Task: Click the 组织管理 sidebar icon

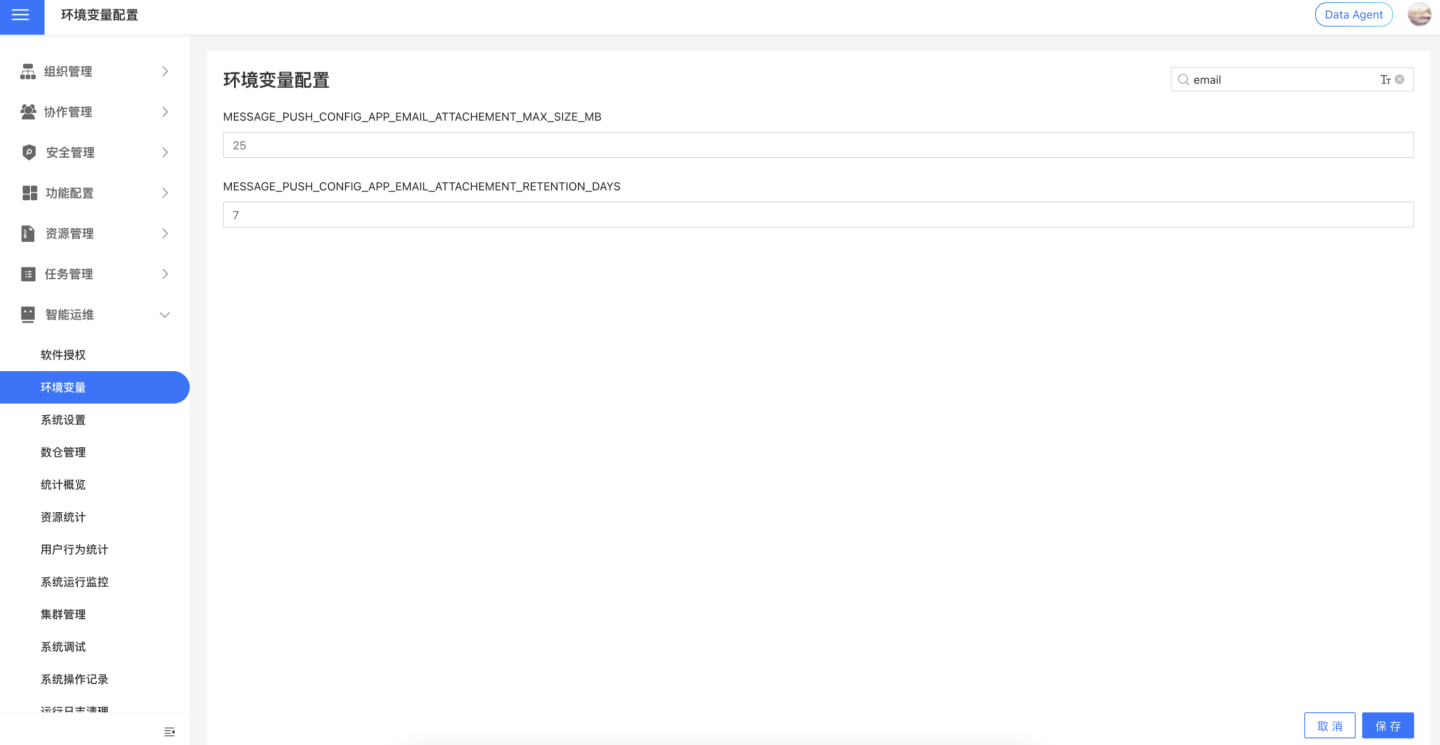Action: pos(28,72)
